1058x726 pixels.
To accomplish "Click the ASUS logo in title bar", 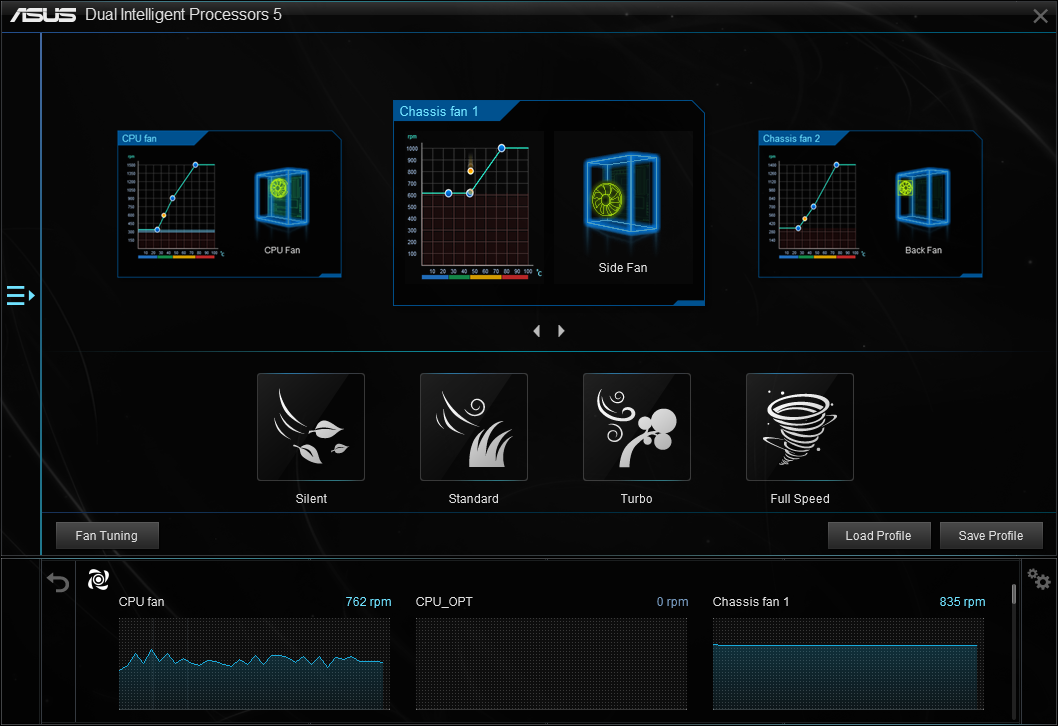I will [43, 15].
